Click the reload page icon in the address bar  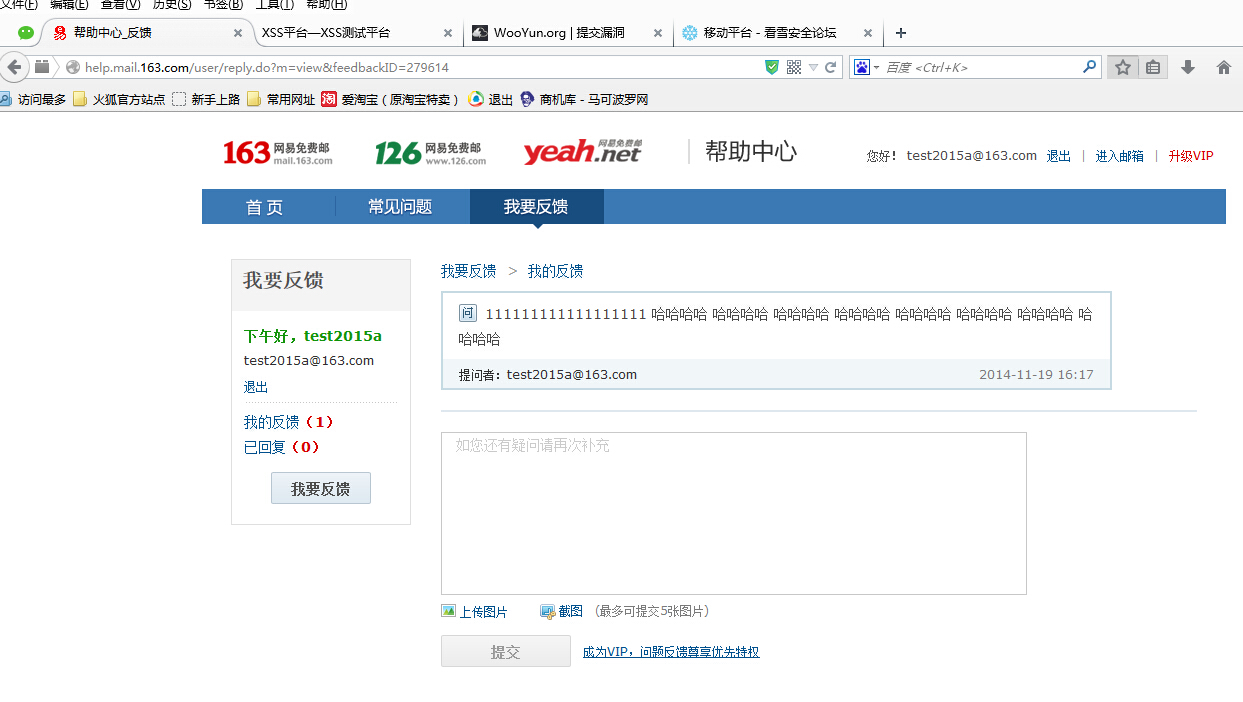(830, 67)
